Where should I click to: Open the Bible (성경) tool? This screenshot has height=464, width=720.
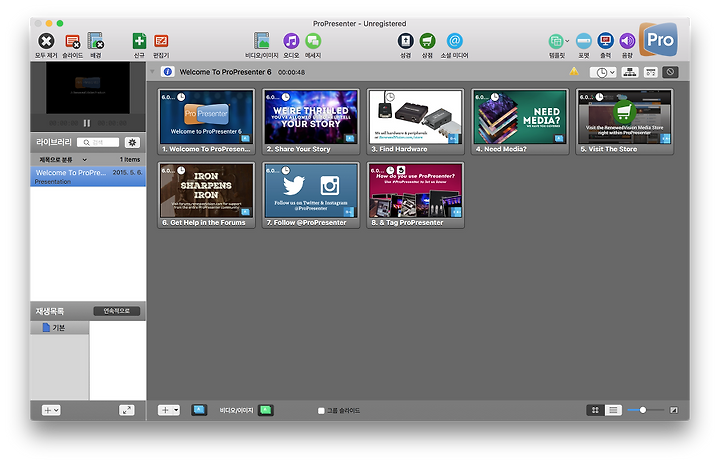(405, 41)
